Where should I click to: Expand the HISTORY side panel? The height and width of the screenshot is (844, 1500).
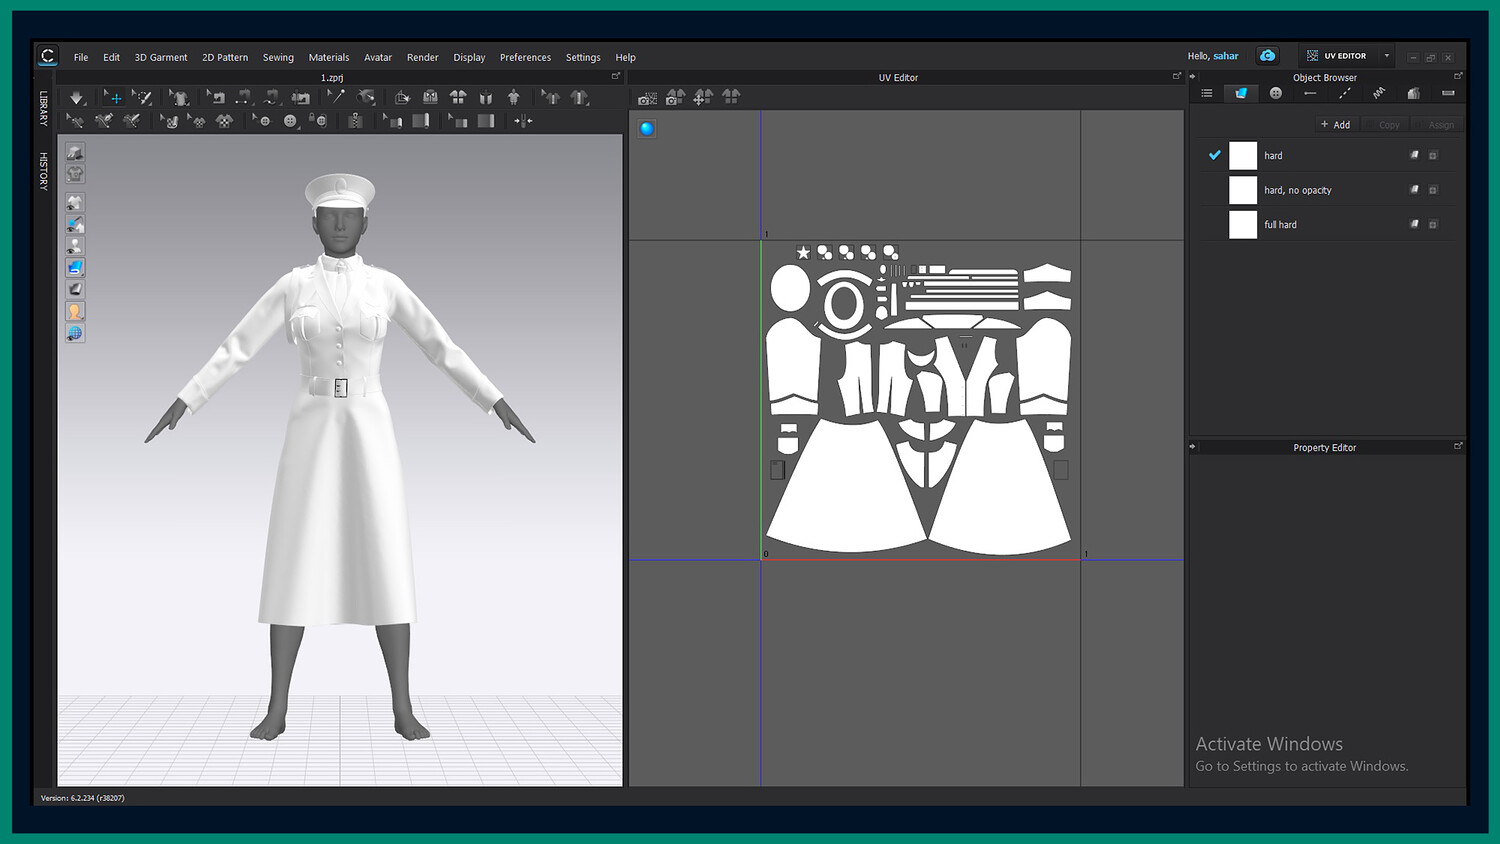[43, 171]
